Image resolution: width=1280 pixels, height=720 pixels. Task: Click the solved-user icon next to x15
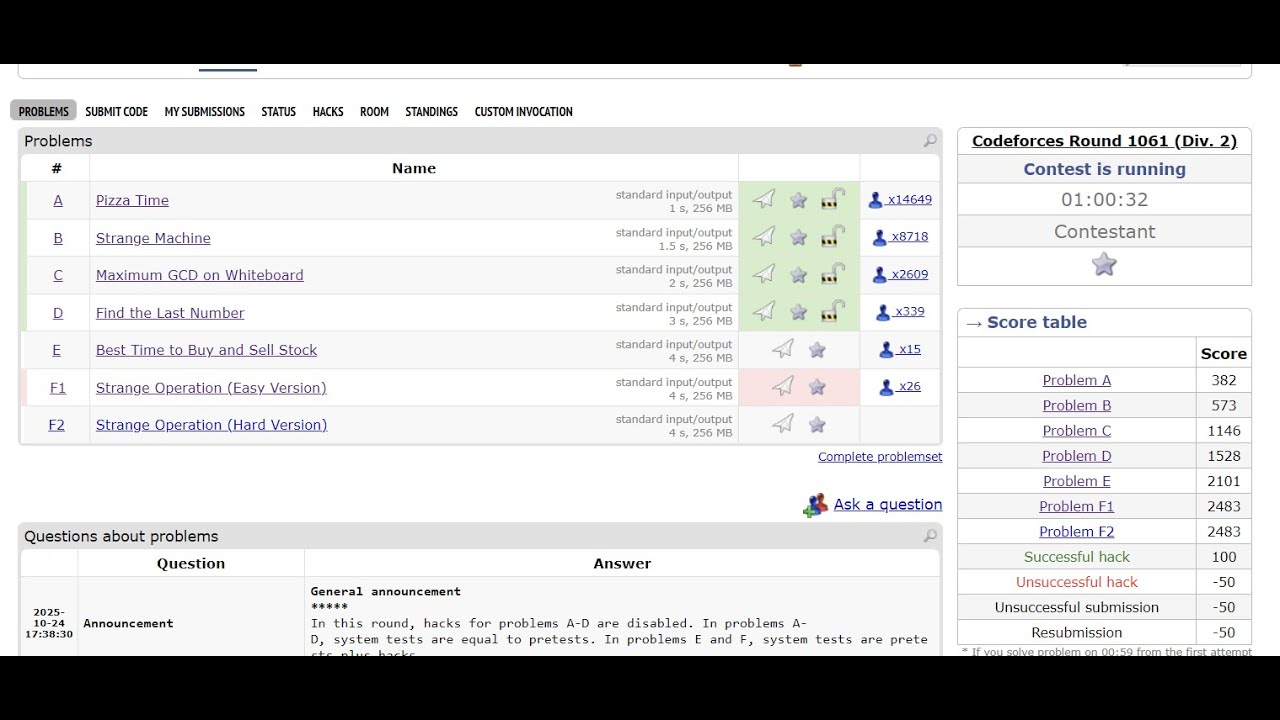[886, 350]
